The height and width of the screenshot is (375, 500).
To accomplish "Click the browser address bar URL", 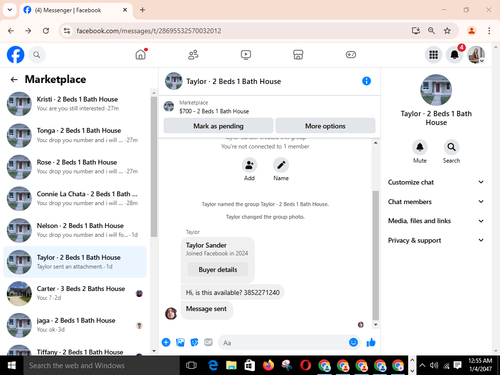I will 149,31.
